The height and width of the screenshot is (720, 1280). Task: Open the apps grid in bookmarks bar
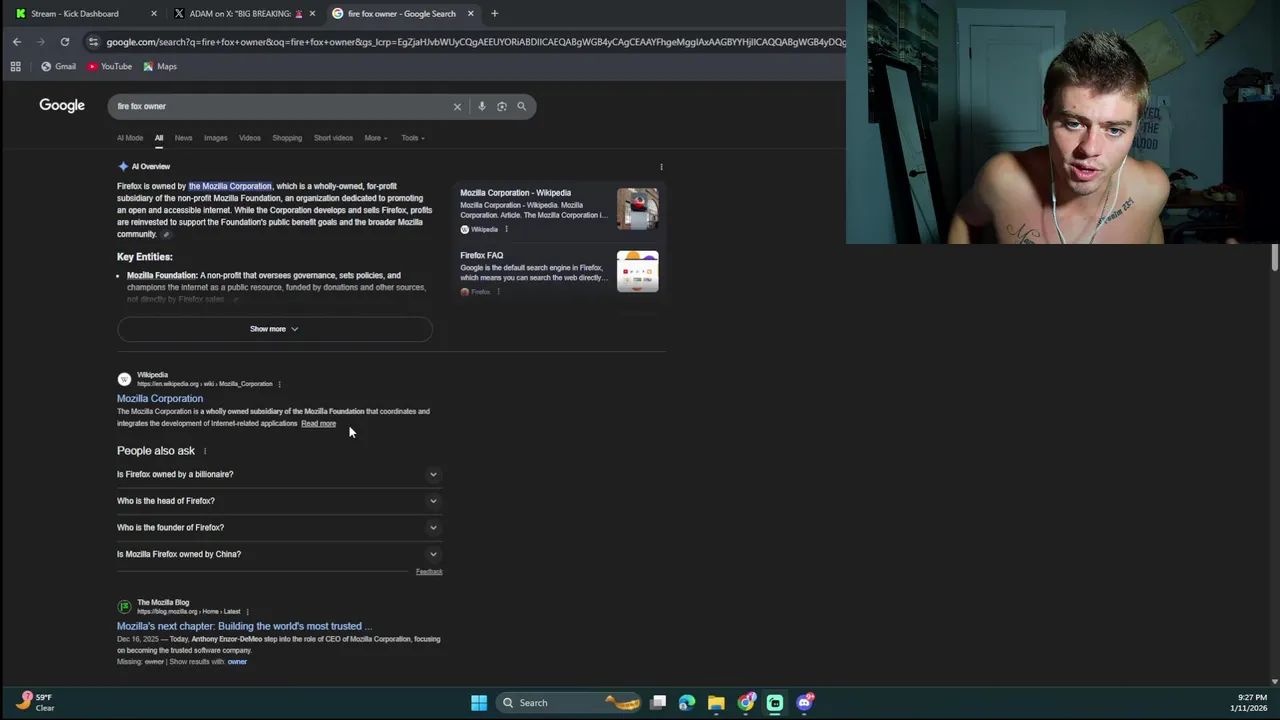(15, 66)
